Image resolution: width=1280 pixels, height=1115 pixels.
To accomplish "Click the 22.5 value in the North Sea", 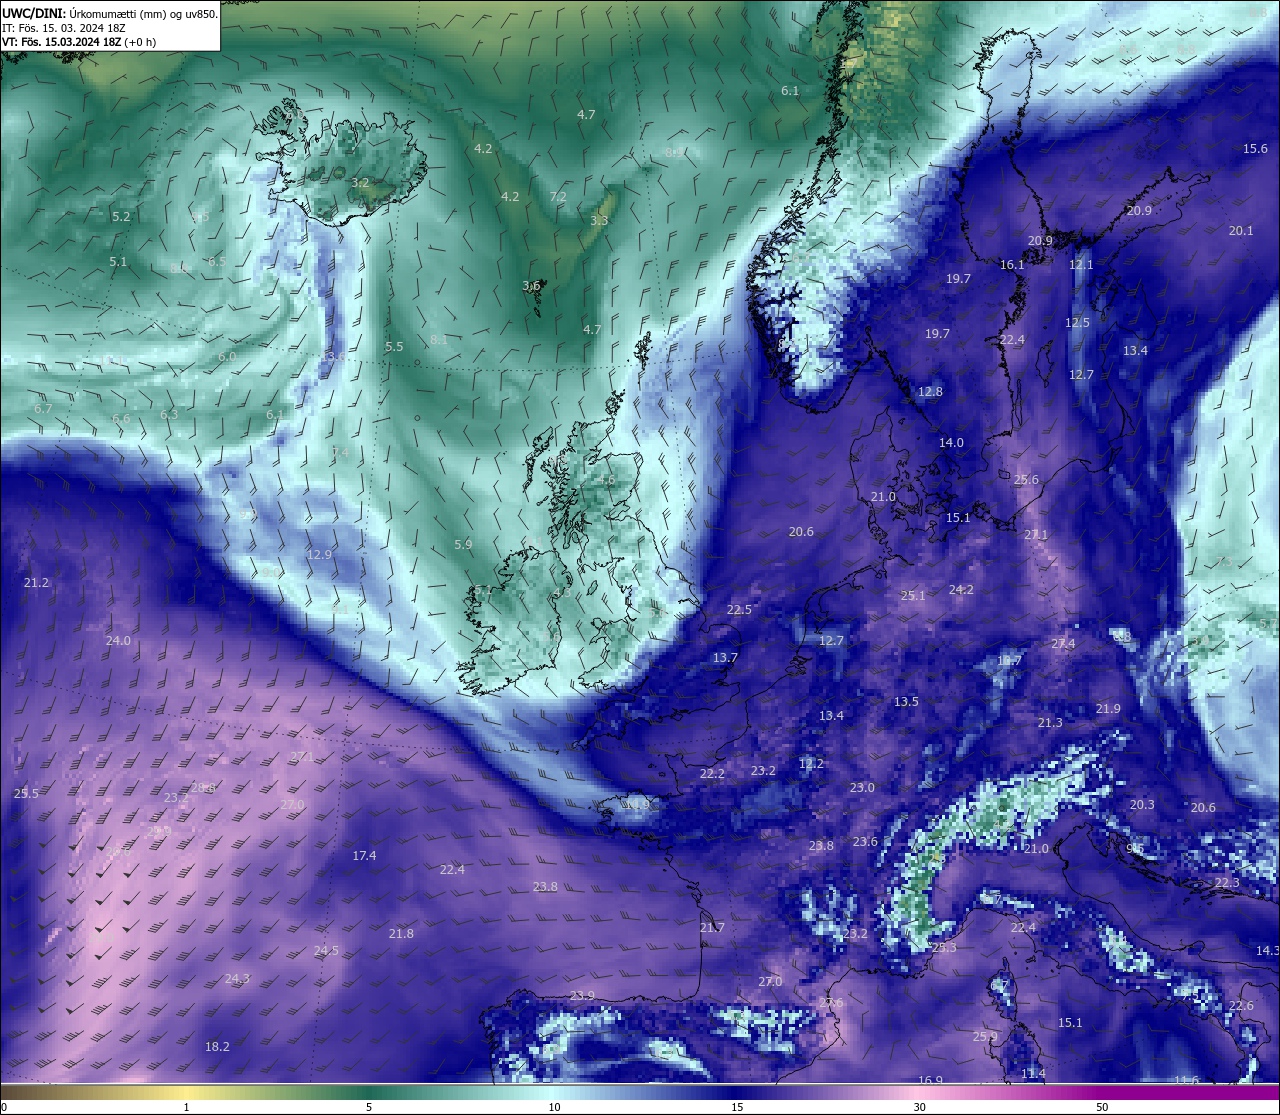I will 739,610.
